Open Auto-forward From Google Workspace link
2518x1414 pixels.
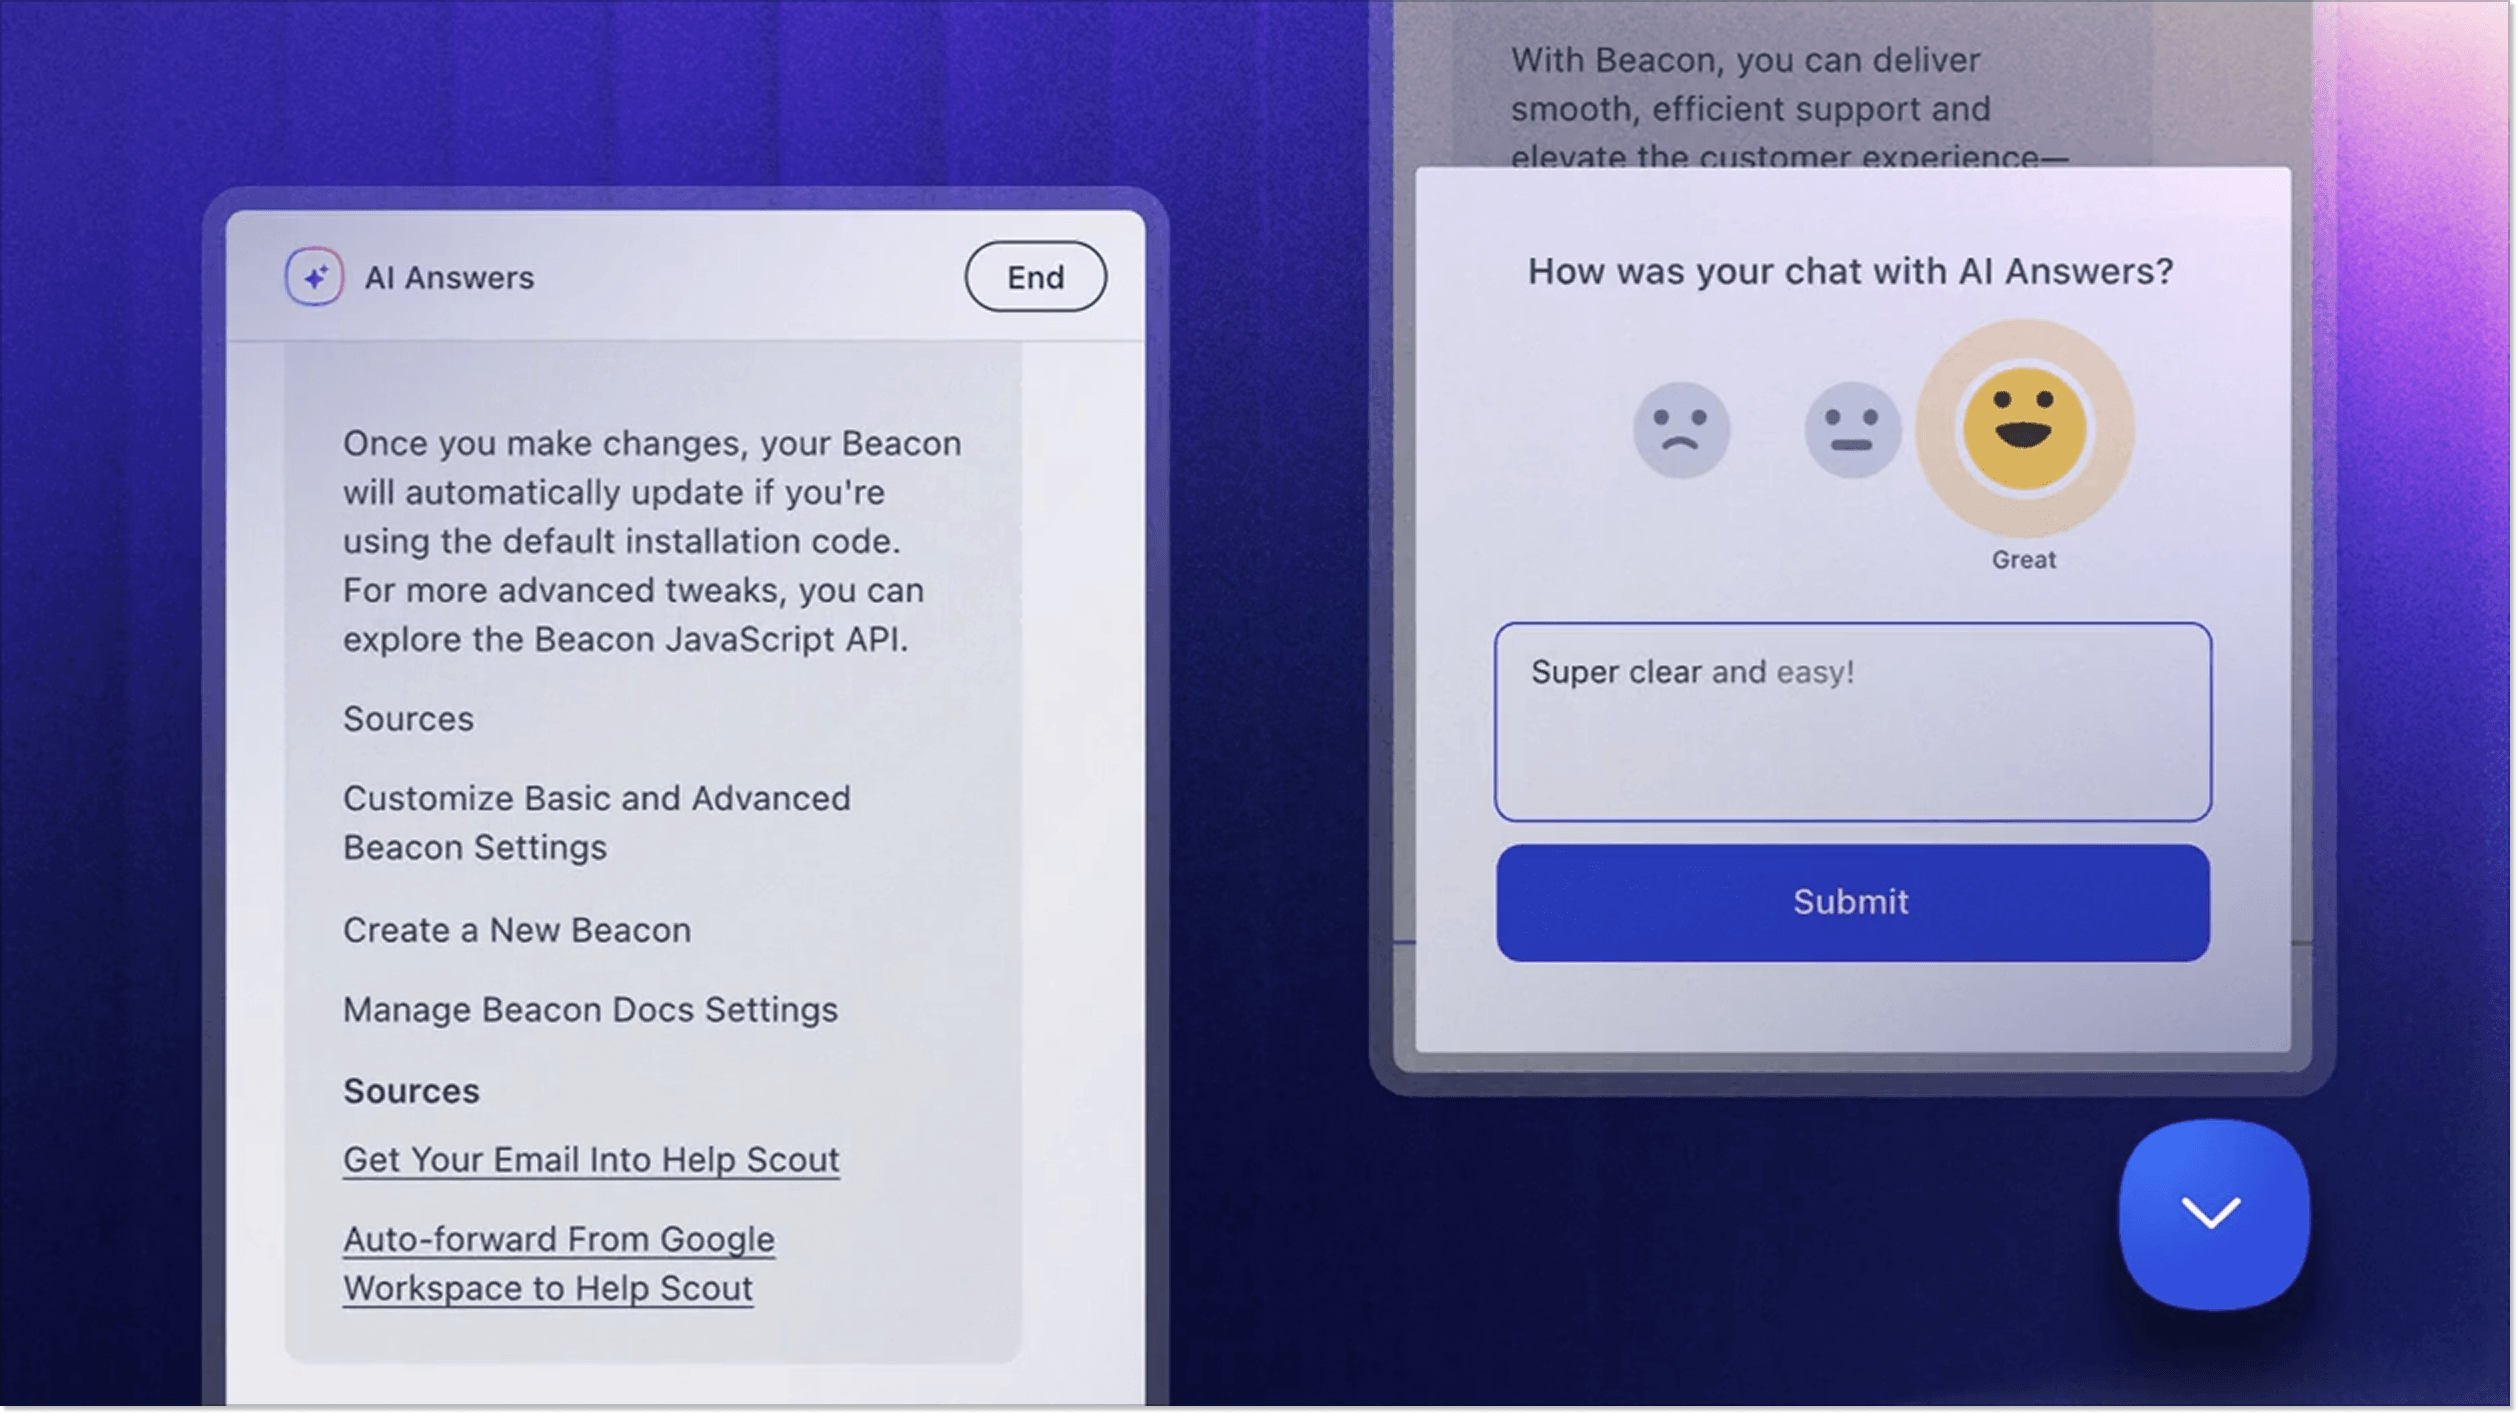[559, 1264]
